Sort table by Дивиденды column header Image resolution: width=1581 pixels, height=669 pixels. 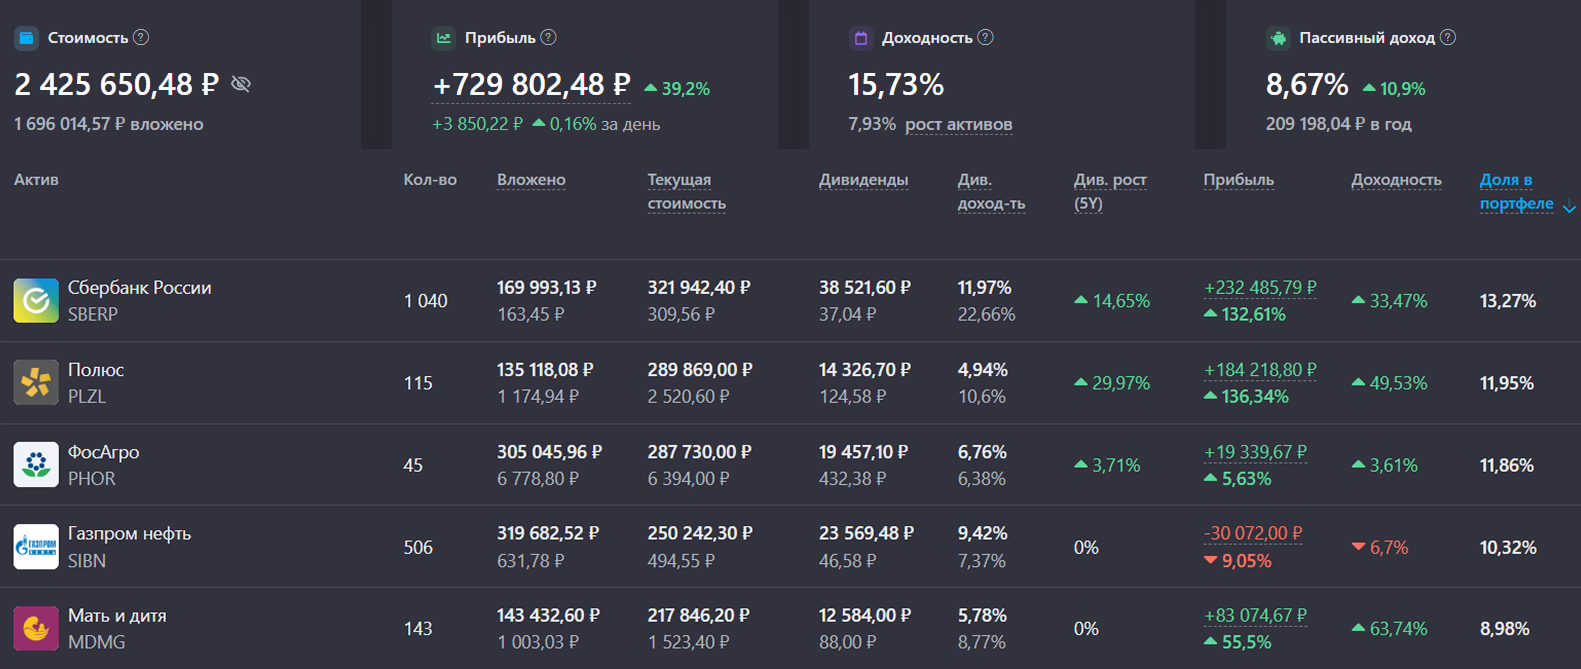pyautogui.click(x=863, y=180)
